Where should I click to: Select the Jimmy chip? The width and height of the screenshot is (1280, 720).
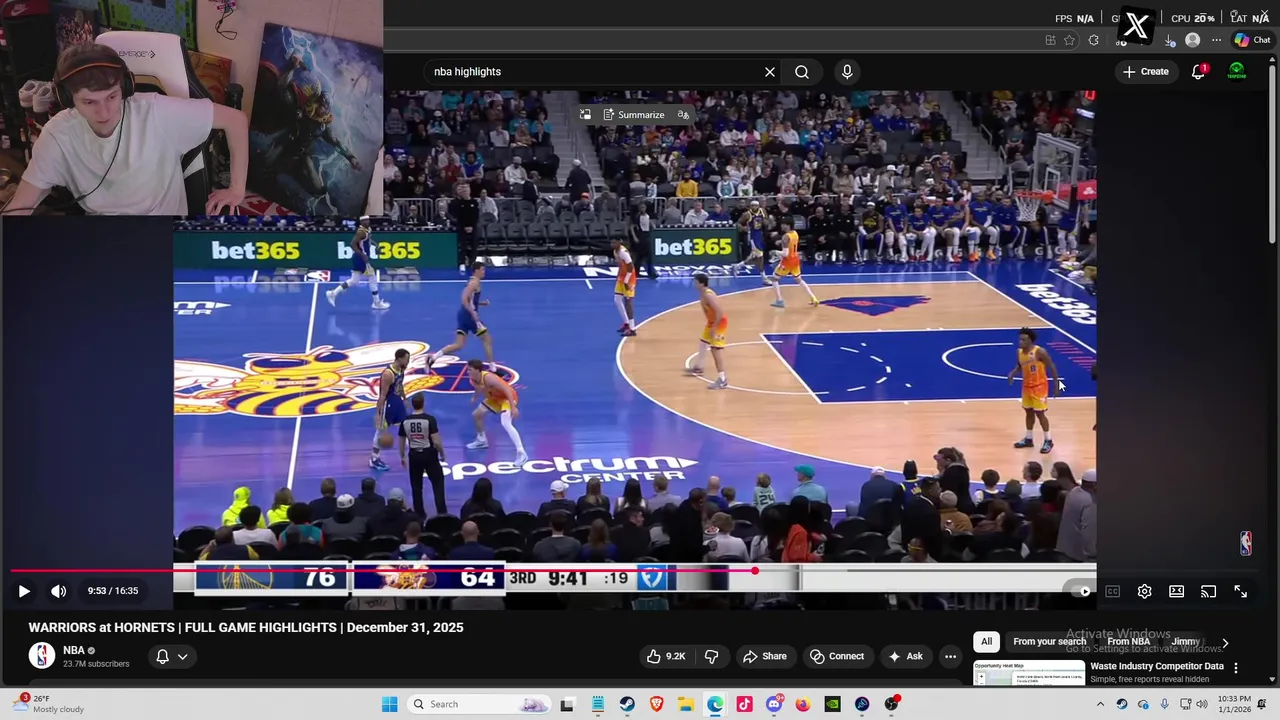tap(1186, 642)
